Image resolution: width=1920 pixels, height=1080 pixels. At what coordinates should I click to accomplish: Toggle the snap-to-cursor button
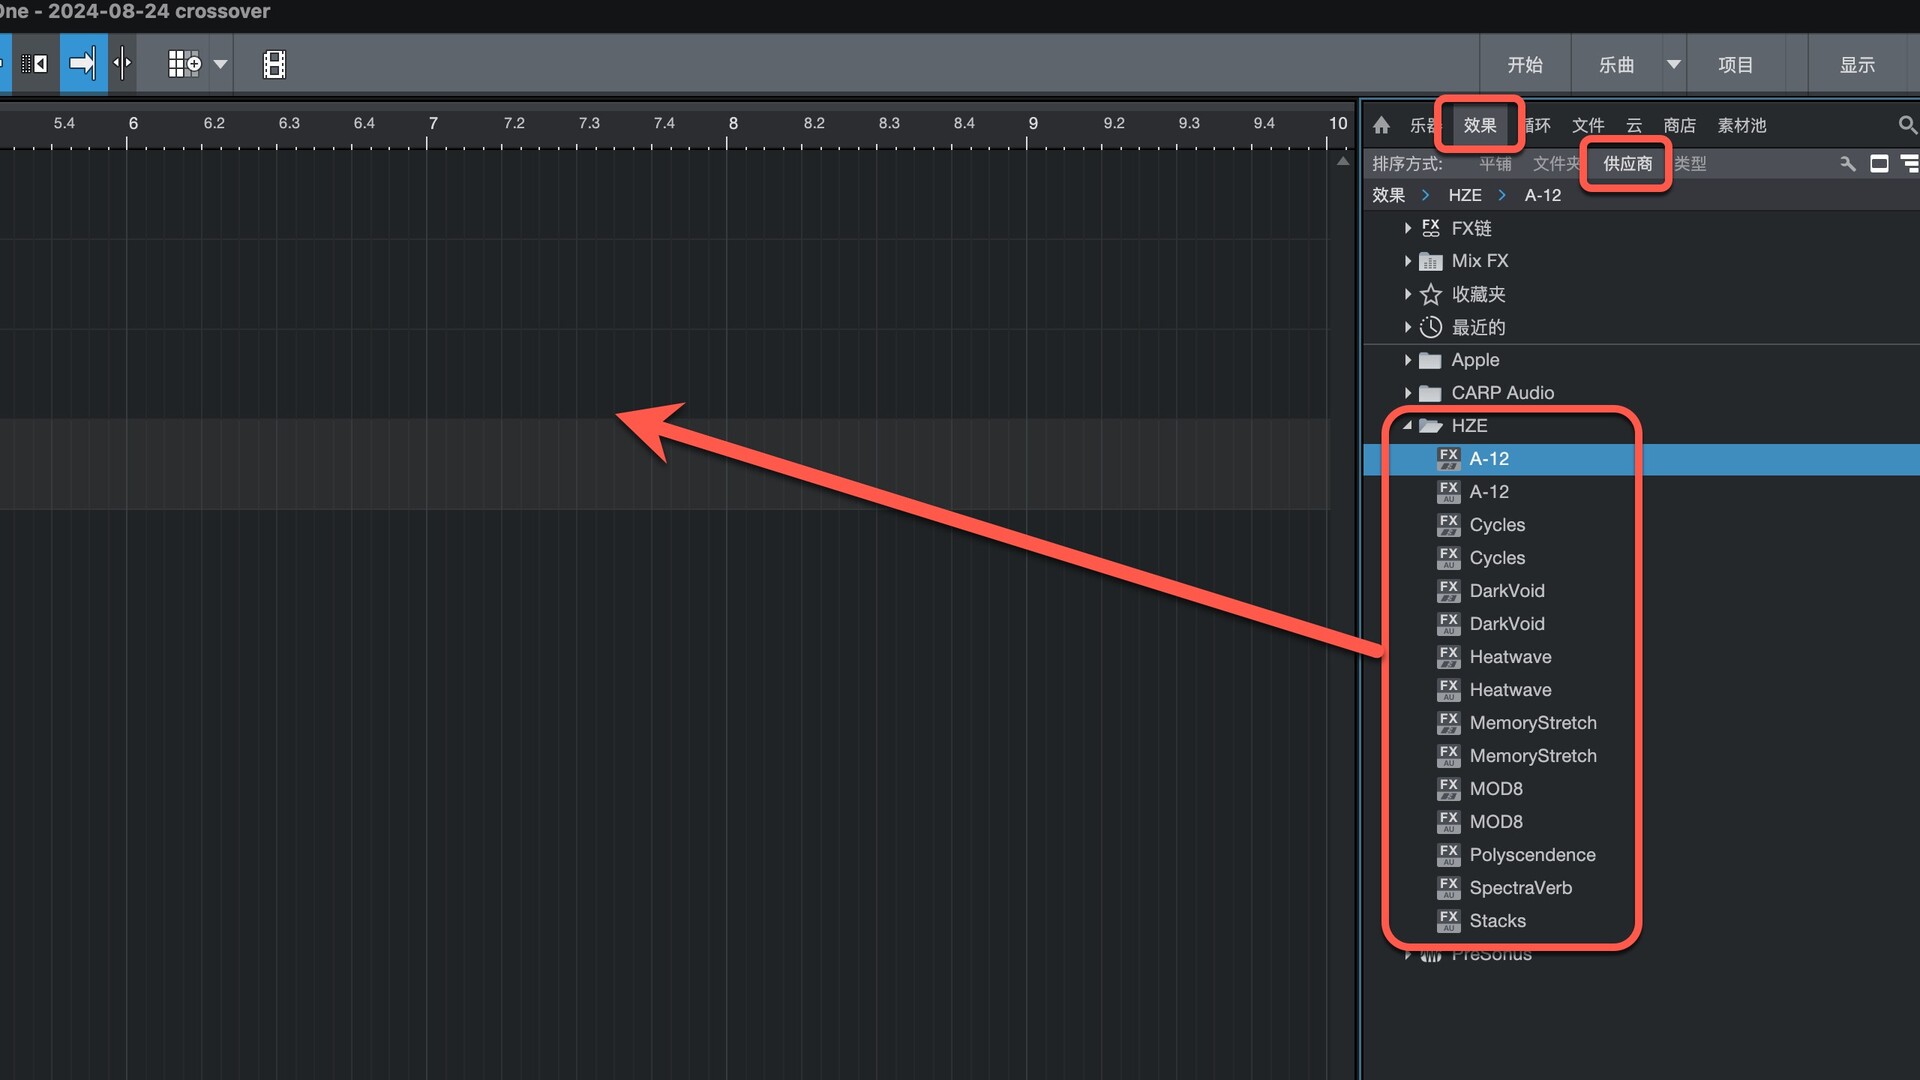34,65
